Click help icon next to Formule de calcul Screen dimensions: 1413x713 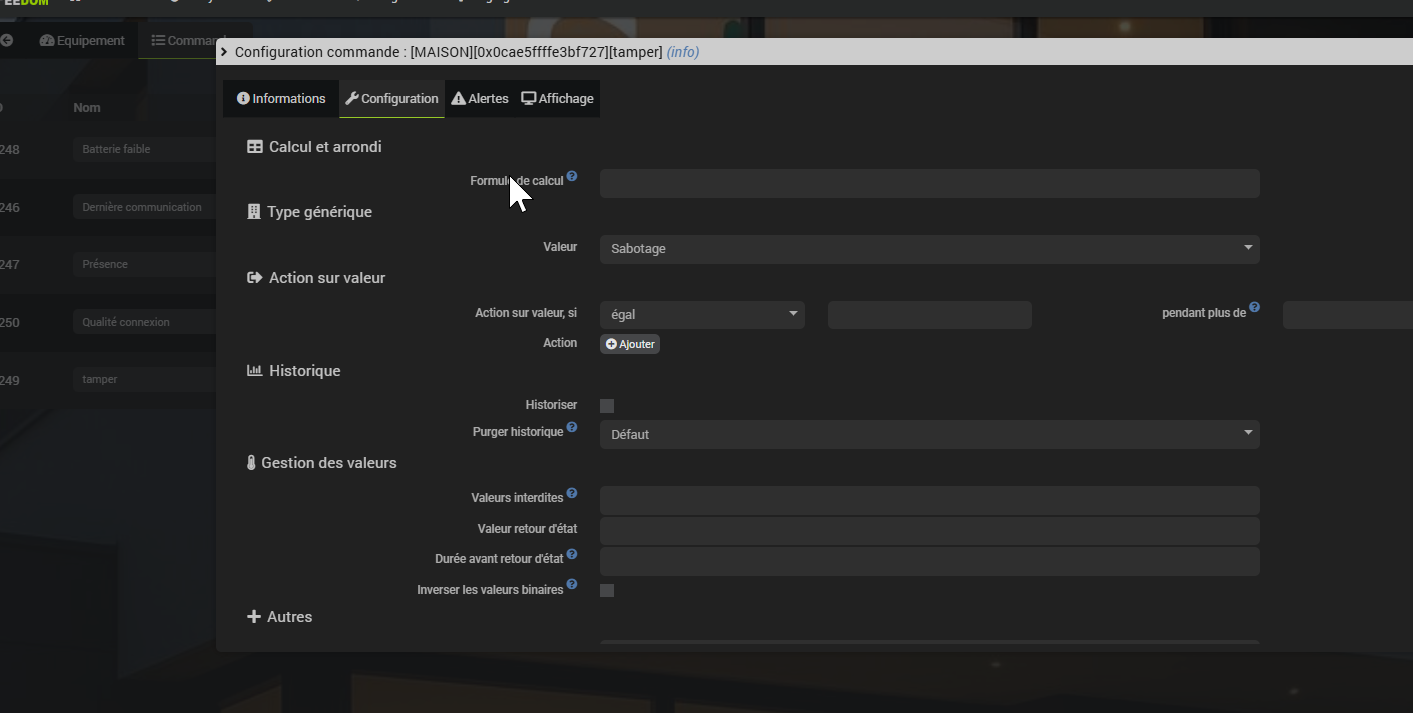tap(572, 177)
